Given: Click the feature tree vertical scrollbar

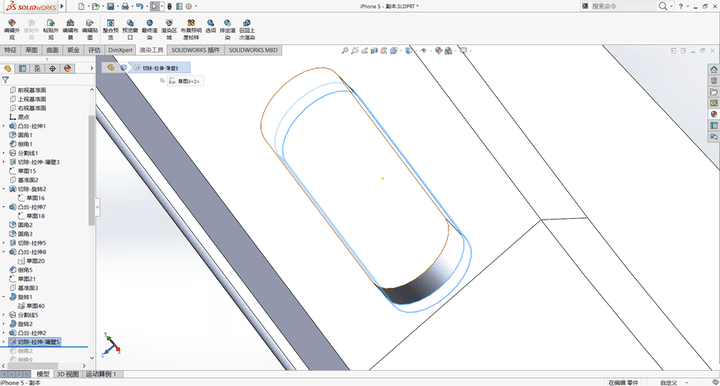Looking at the screenshot, I should 91,170.
